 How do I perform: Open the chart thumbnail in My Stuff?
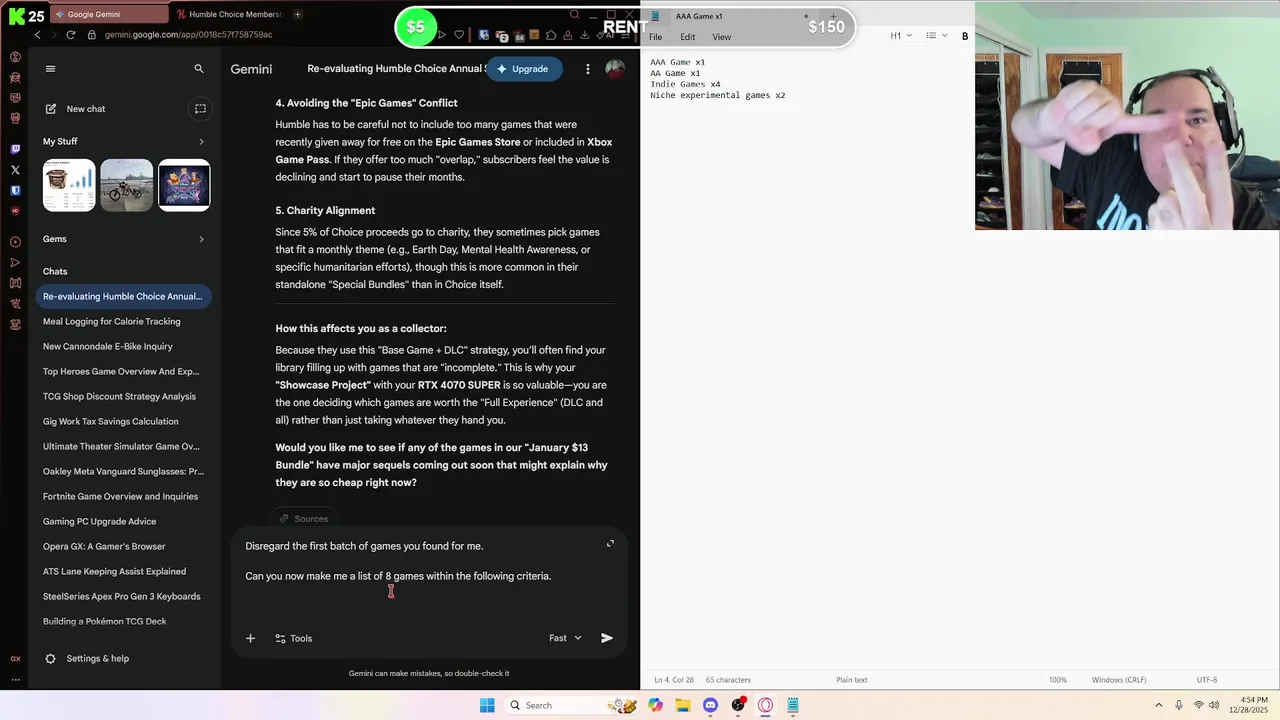69,185
